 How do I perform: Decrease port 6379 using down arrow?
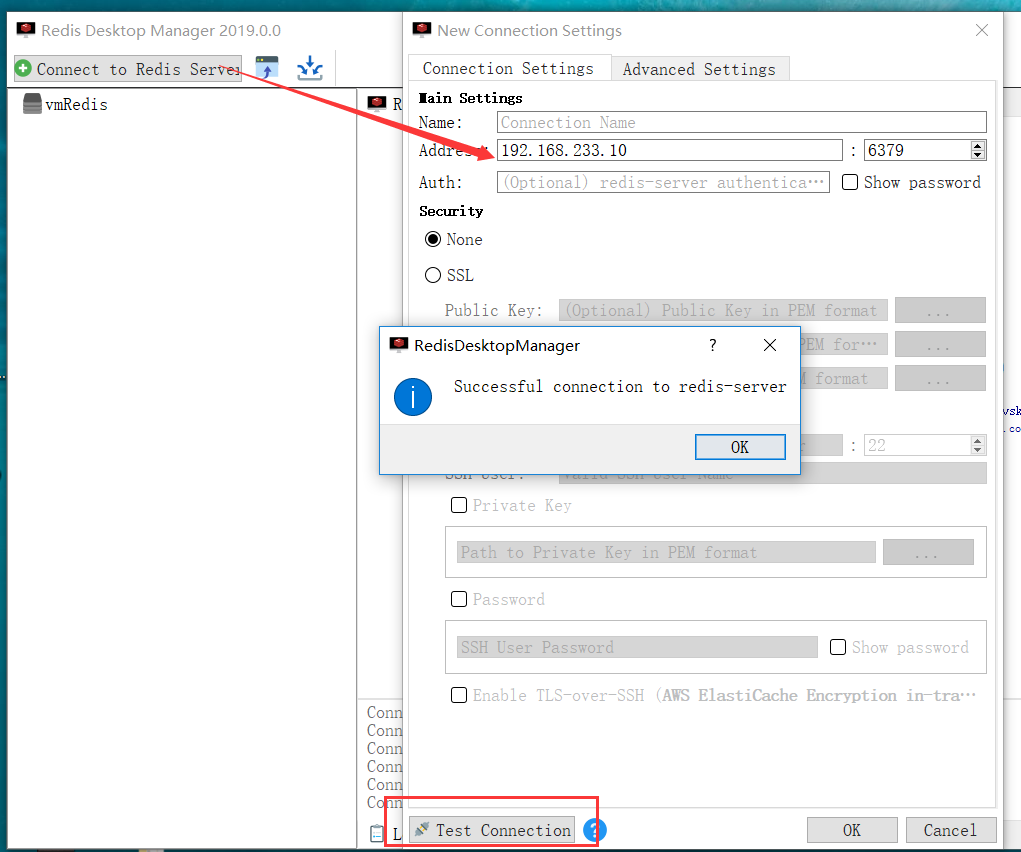[977, 155]
